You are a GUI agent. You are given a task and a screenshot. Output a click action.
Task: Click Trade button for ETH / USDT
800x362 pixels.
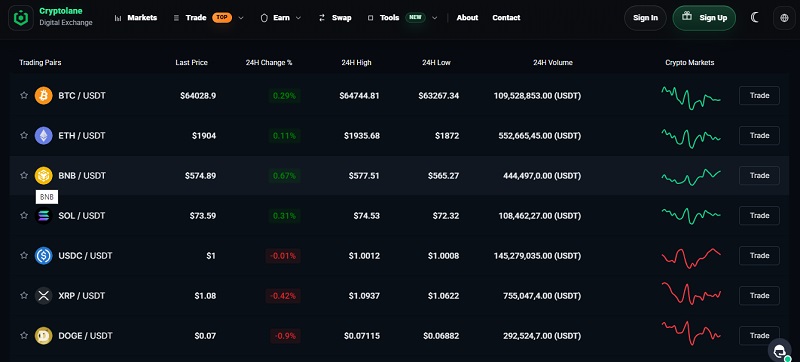click(759, 136)
